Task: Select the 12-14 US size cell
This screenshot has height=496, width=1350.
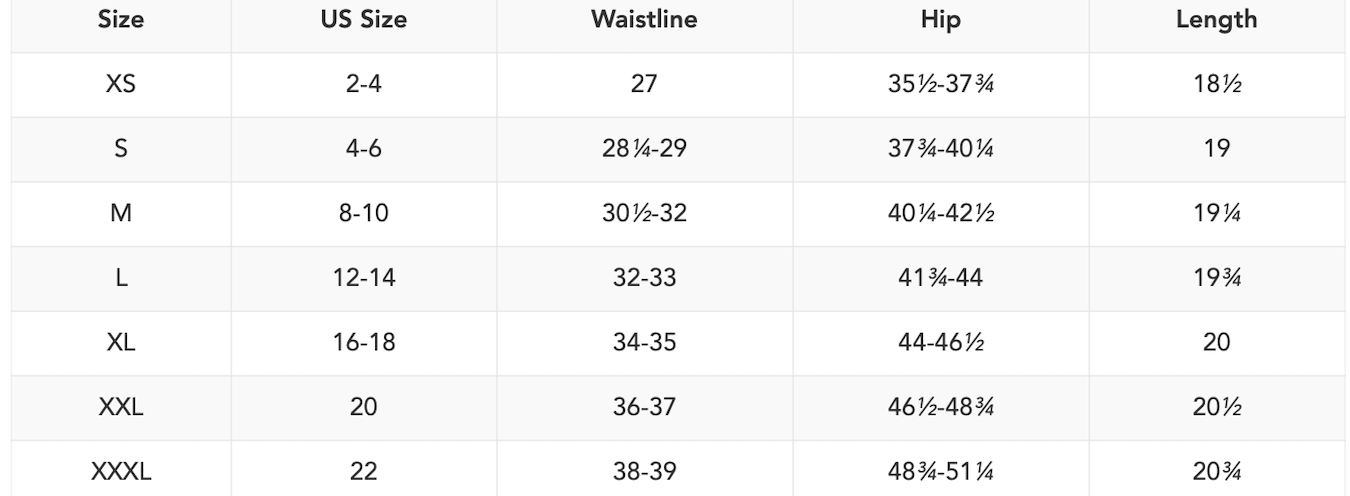Action: [364, 278]
